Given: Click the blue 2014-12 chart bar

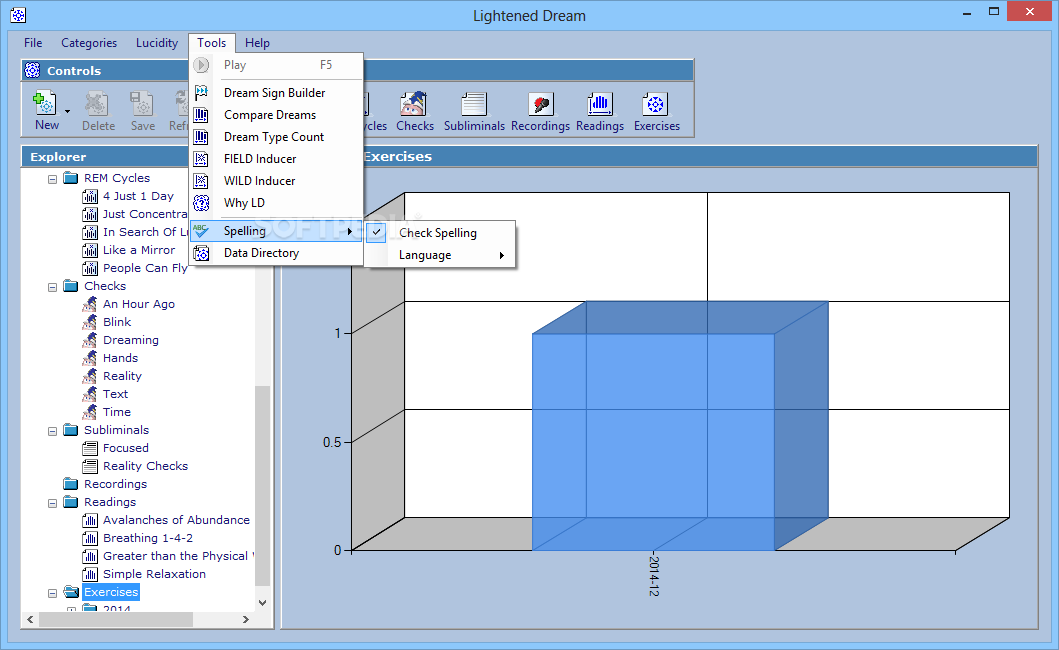Looking at the screenshot, I should click(653, 442).
